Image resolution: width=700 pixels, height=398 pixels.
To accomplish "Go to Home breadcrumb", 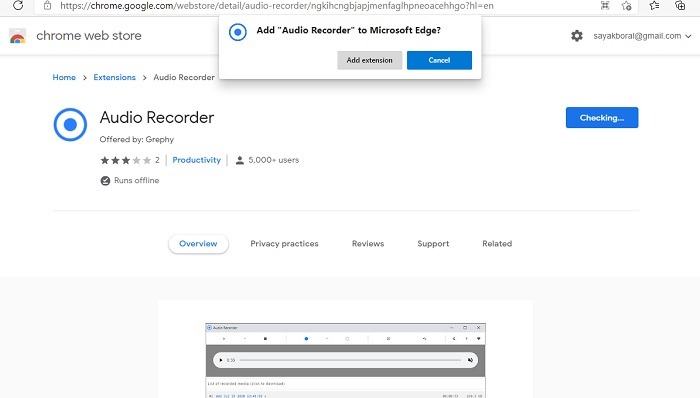I will [x=64, y=77].
